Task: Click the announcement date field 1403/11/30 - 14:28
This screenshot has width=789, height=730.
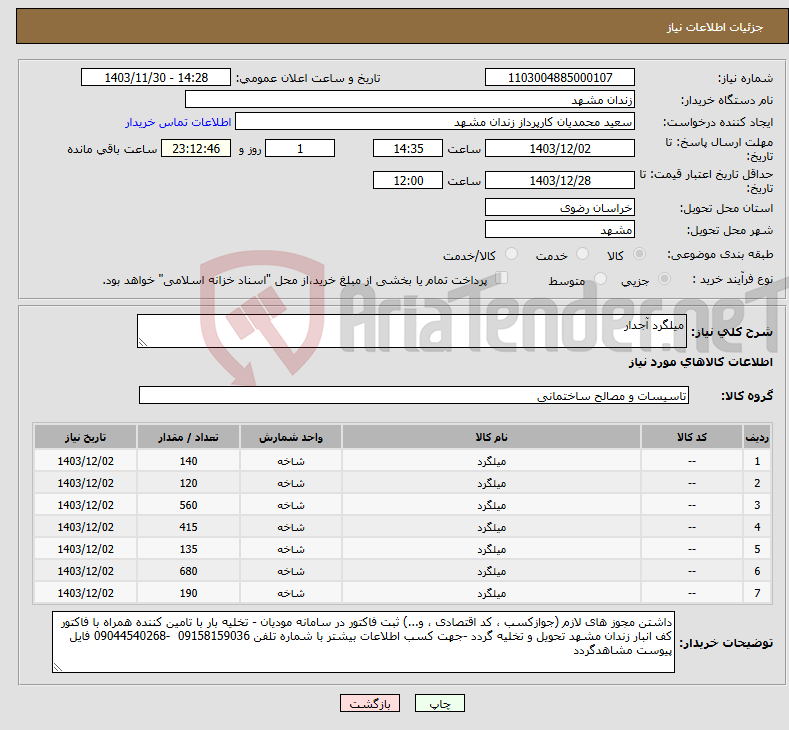Action: coord(156,77)
